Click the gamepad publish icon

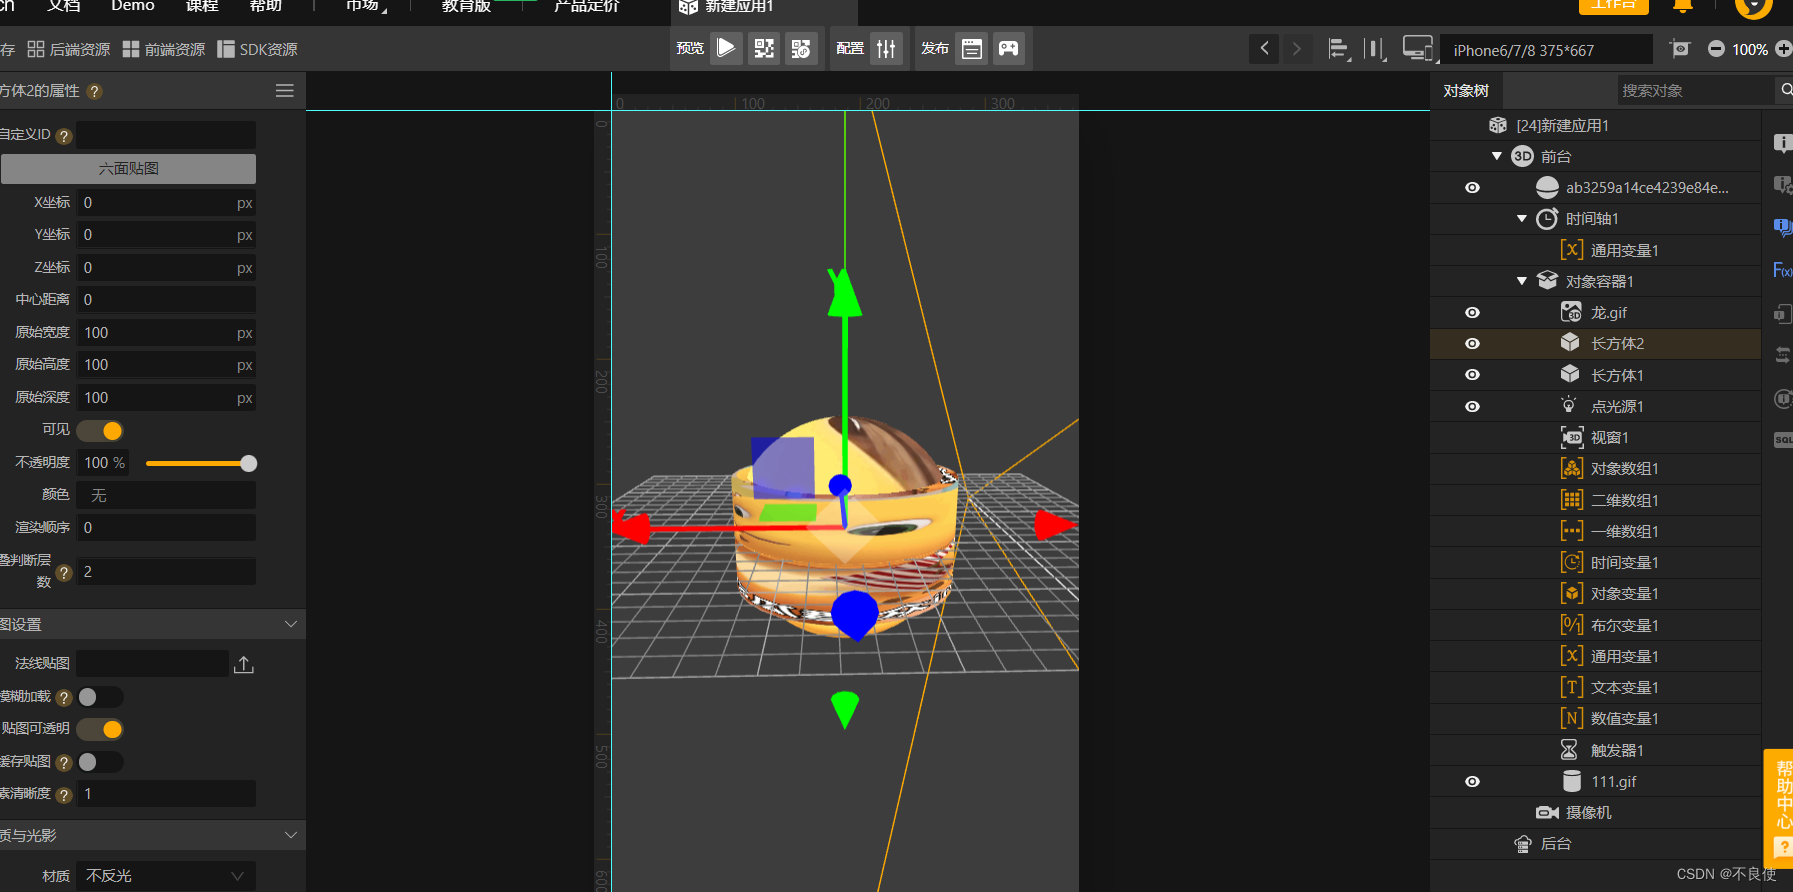(1009, 48)
